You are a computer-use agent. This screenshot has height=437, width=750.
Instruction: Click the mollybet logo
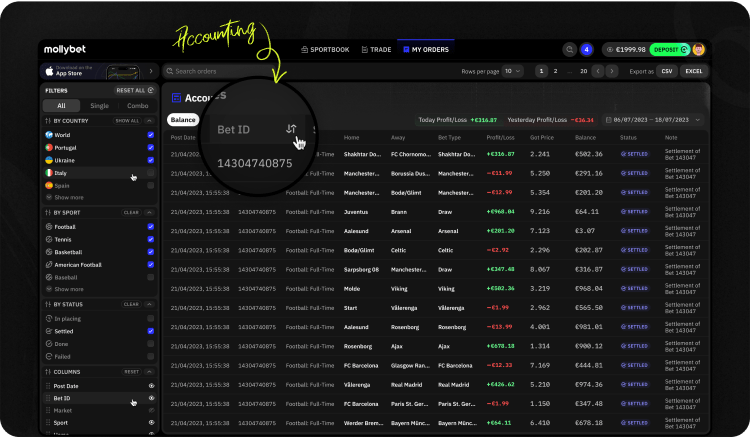[x=67, y=49]
